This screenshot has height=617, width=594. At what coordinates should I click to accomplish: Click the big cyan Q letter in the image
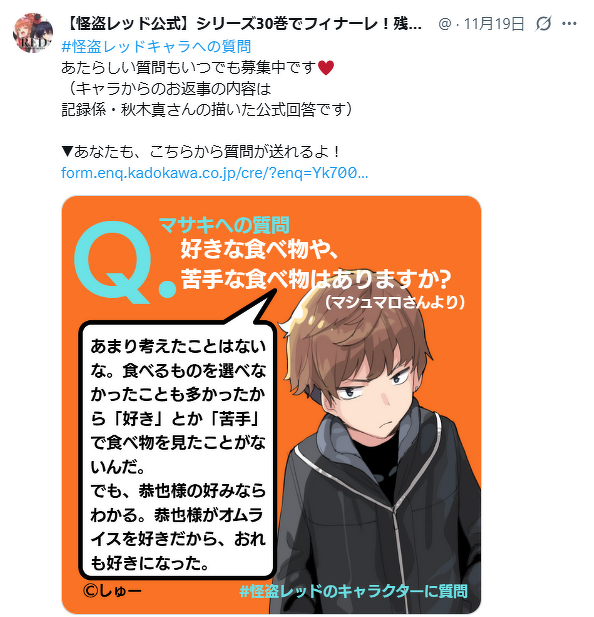(x=113, y=262)
